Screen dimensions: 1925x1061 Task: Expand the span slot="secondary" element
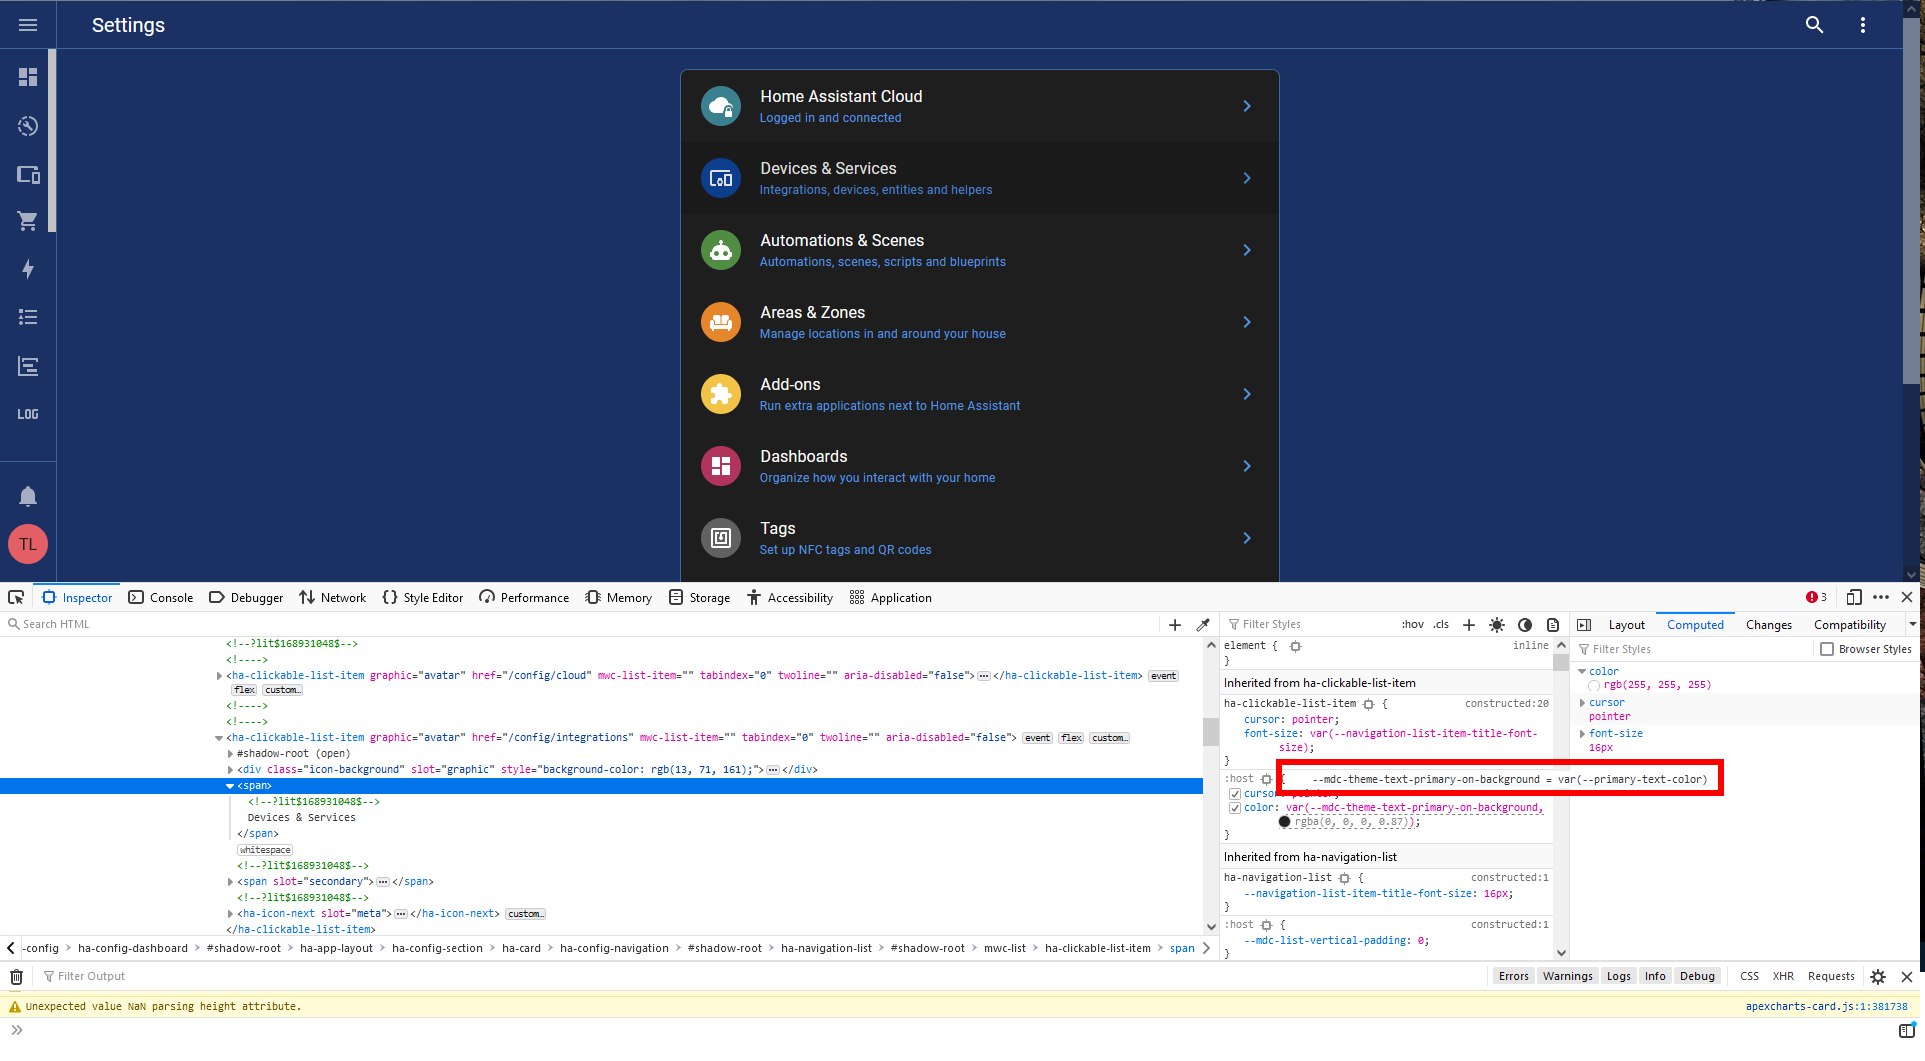click(x=231, y=881)
